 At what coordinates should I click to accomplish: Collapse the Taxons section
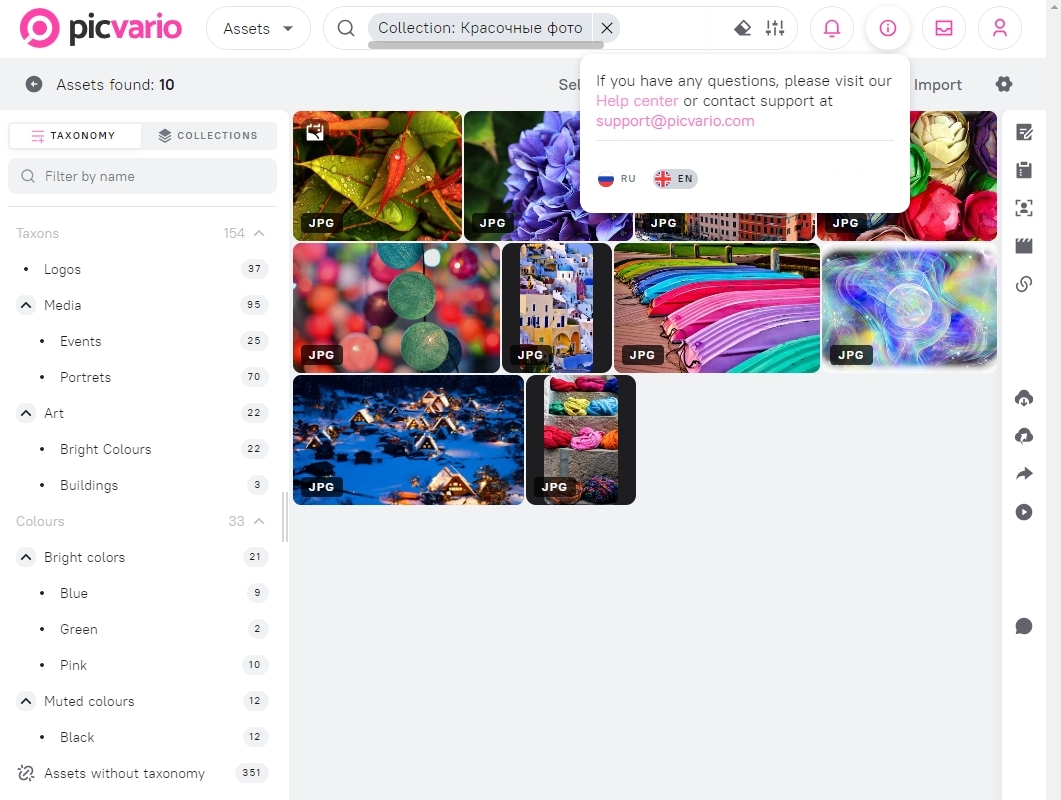pos(259,234)
